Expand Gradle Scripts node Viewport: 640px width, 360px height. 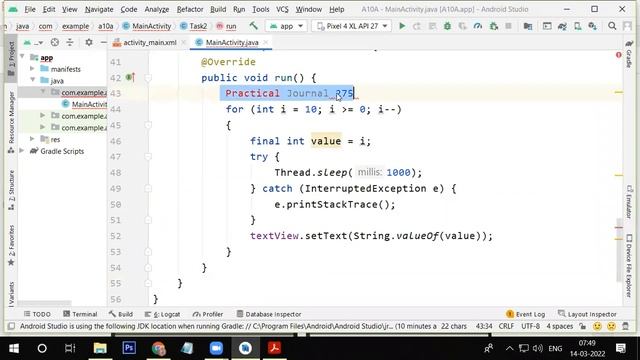22,151
